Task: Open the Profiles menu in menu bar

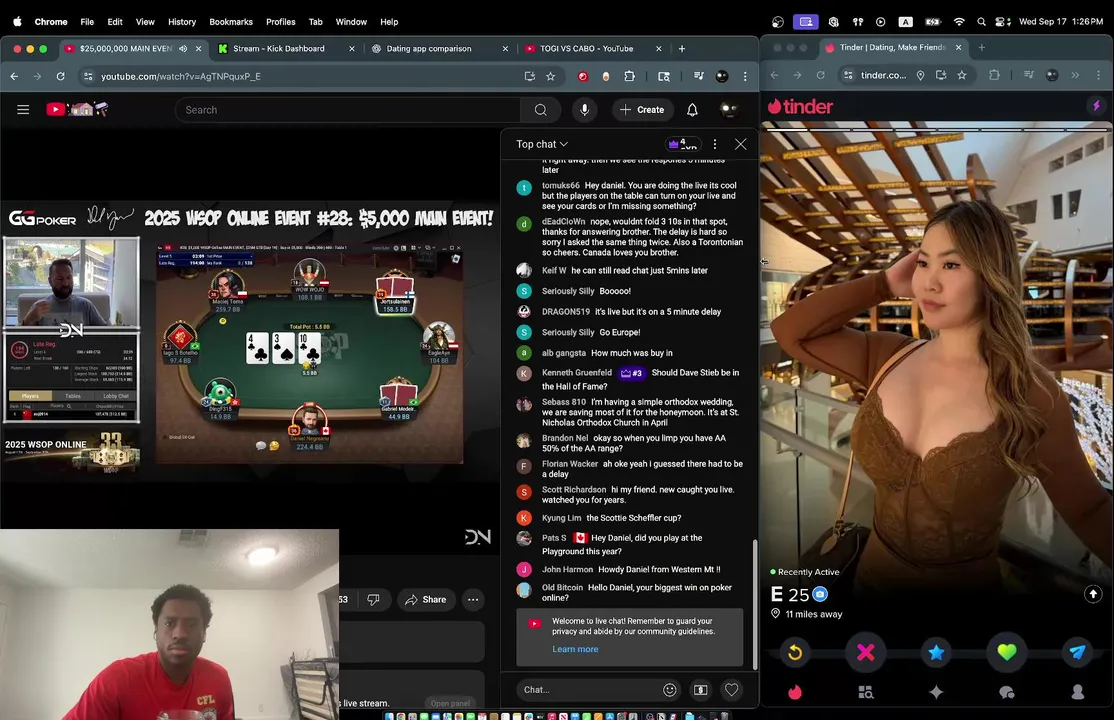Action: [281, 21]
